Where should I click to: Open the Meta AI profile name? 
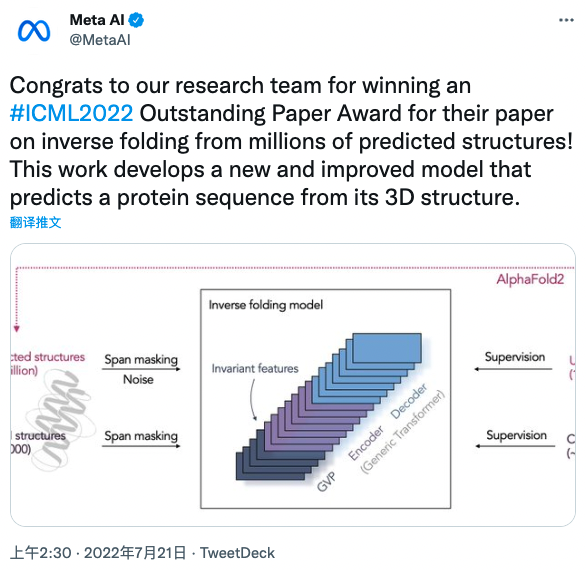click(97, 20)
